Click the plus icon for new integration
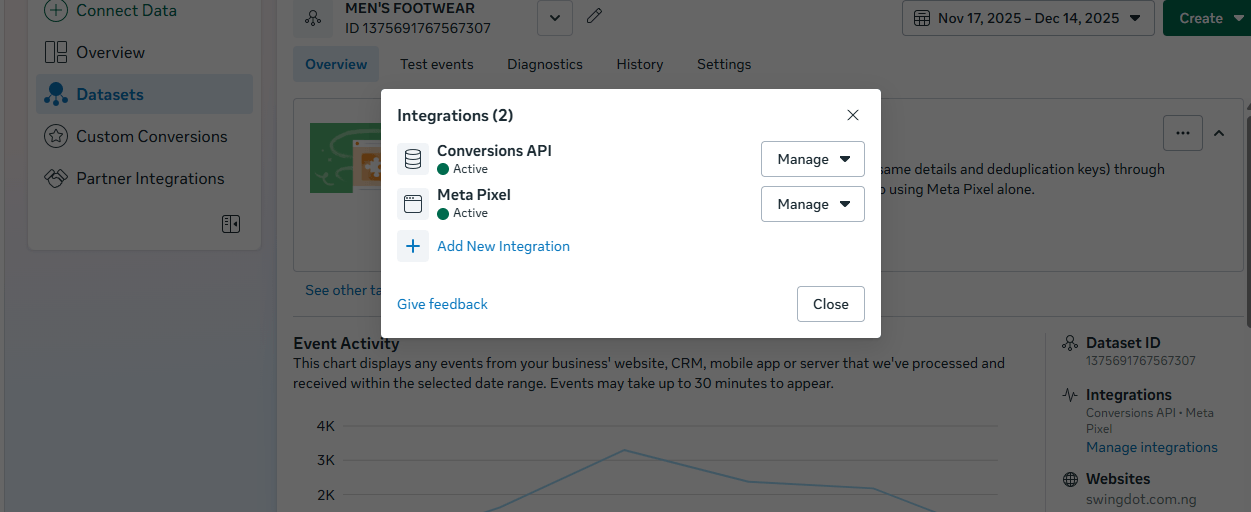This screenshot has width=1251, height=512. point(413,246)
